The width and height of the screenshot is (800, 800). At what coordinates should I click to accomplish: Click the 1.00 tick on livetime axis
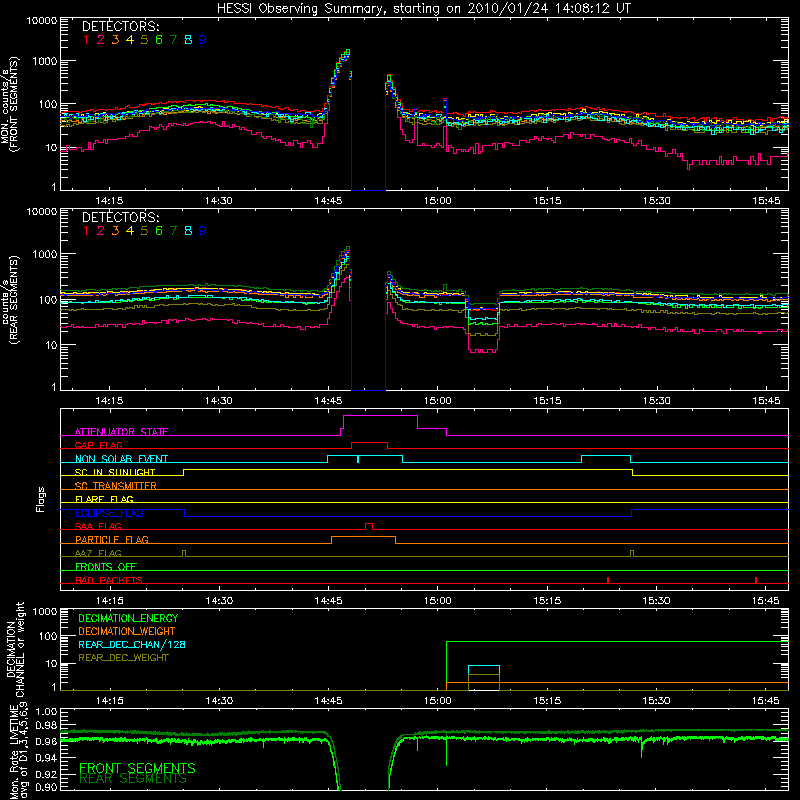pos(46,712)
